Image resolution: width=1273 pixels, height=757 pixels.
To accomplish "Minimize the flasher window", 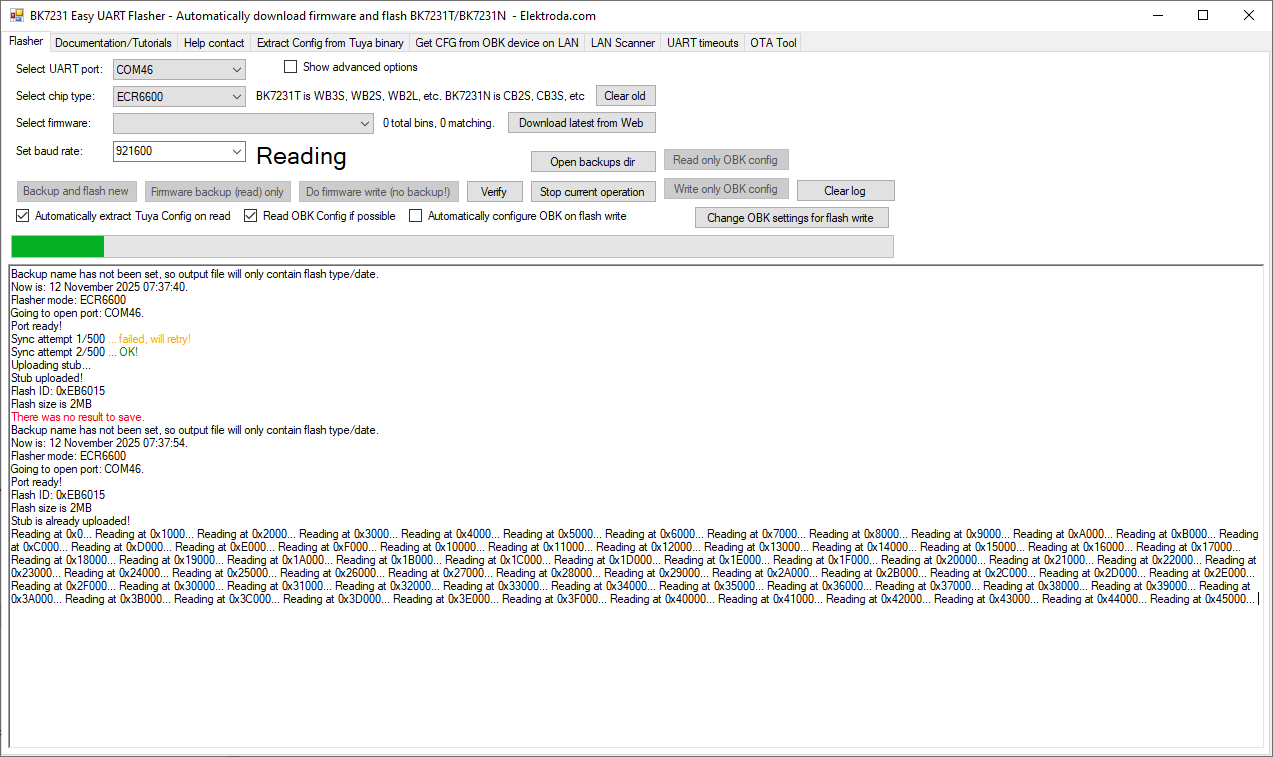I will coord(1158,15).
